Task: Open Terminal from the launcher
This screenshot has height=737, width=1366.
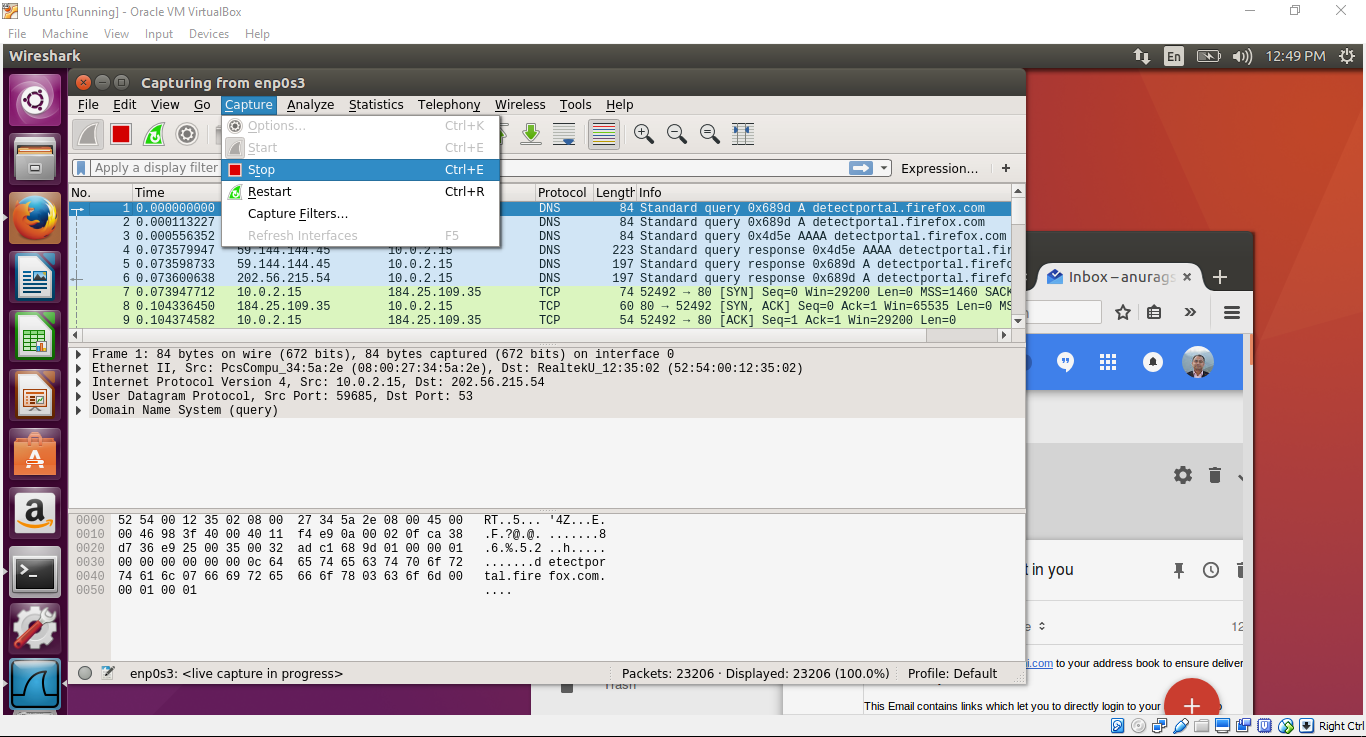Action: [35, 572]
